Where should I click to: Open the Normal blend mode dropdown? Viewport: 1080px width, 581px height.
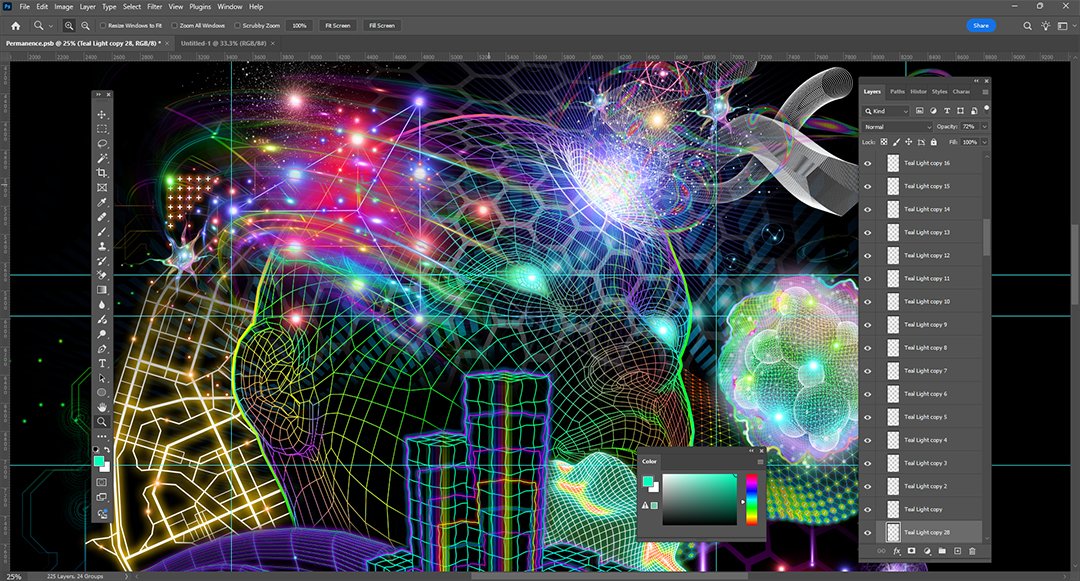(x=897, y=127)
